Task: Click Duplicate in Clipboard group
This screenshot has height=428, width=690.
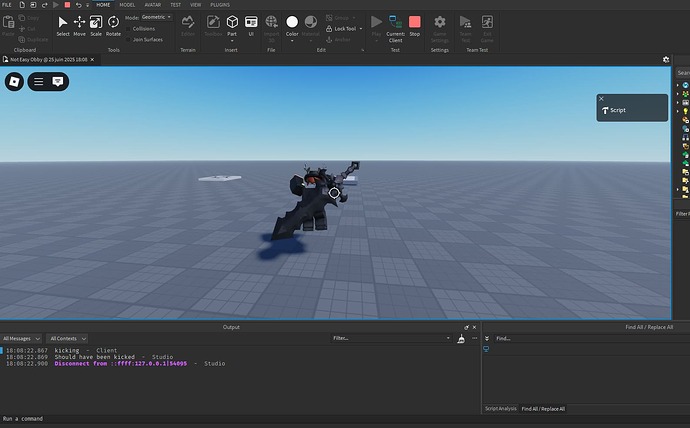Action: (33, 40)
